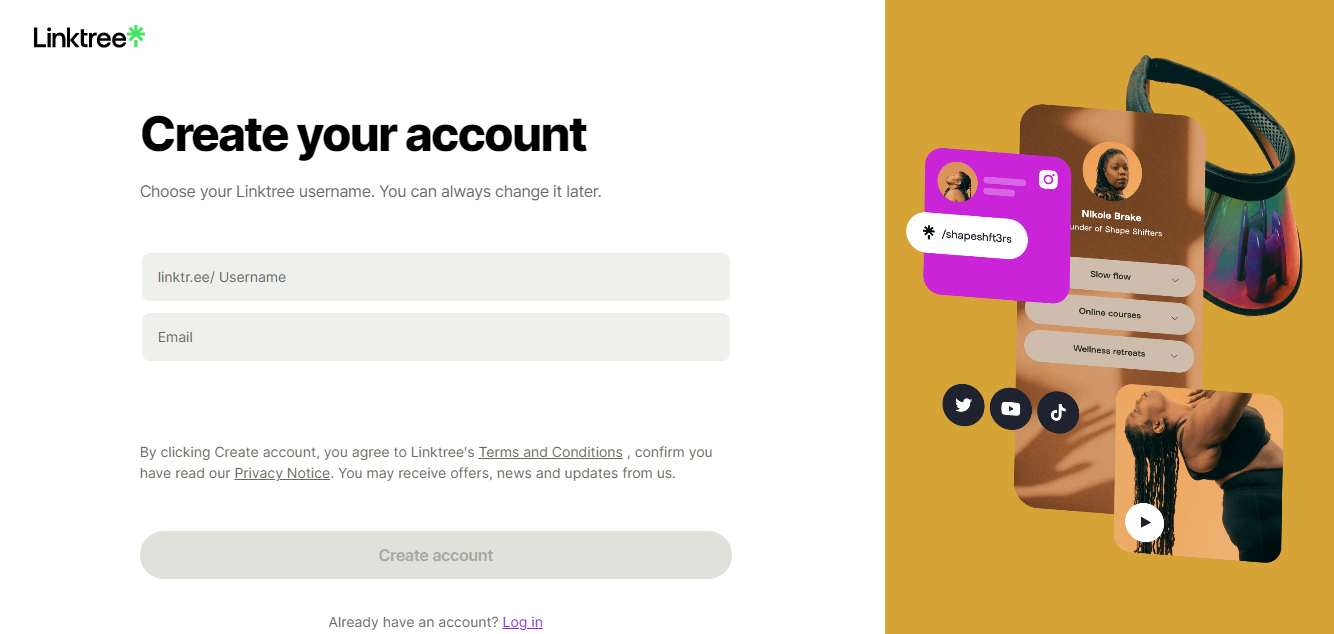Expand the Slow flow chevron
Screen dimensions: 1334x634
click(1176, 282)
